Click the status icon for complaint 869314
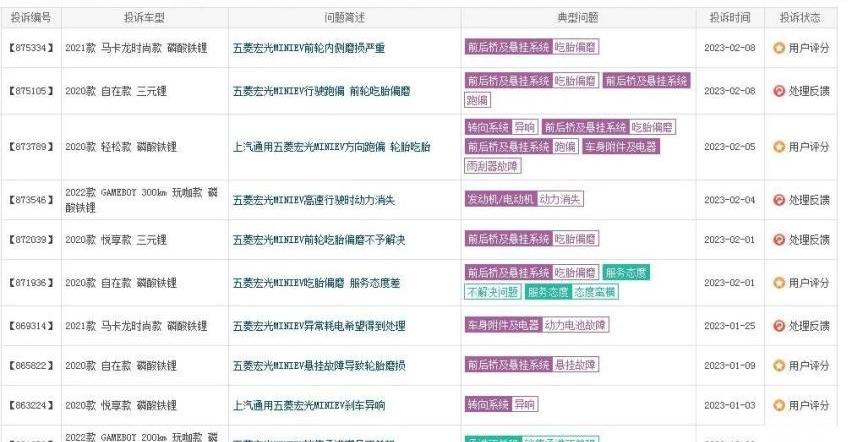The image size is (852, 442). [779, 326]
